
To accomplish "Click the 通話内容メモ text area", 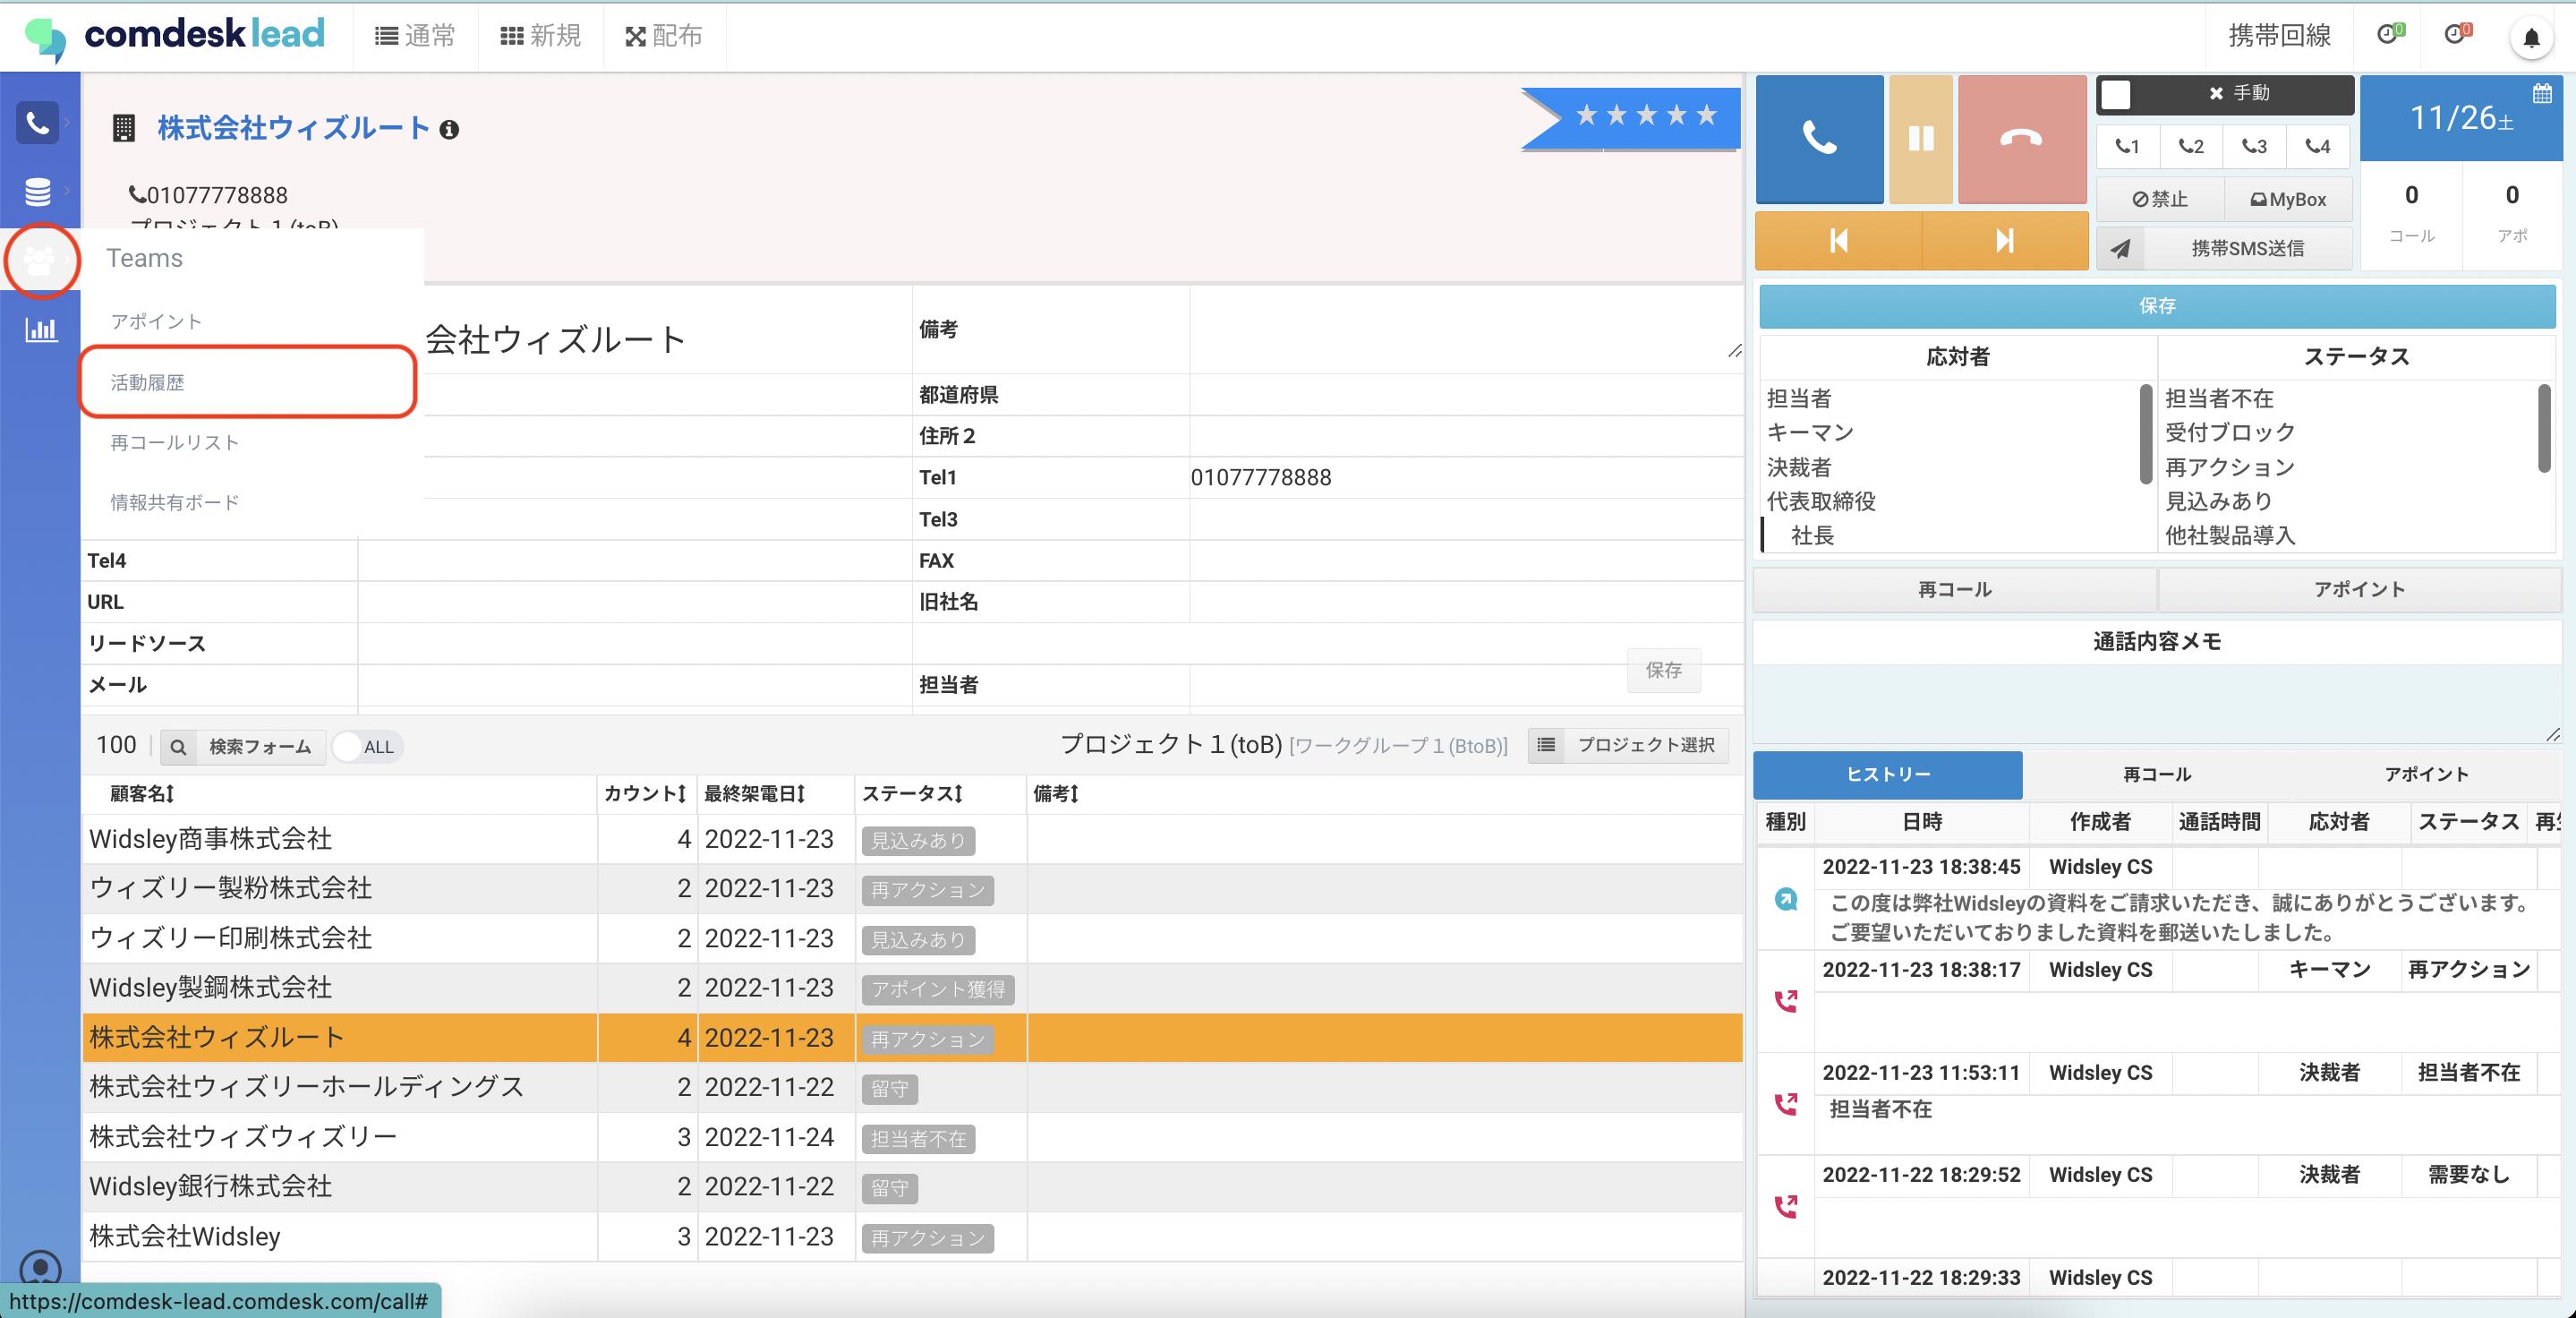I will click(2156, 704).
